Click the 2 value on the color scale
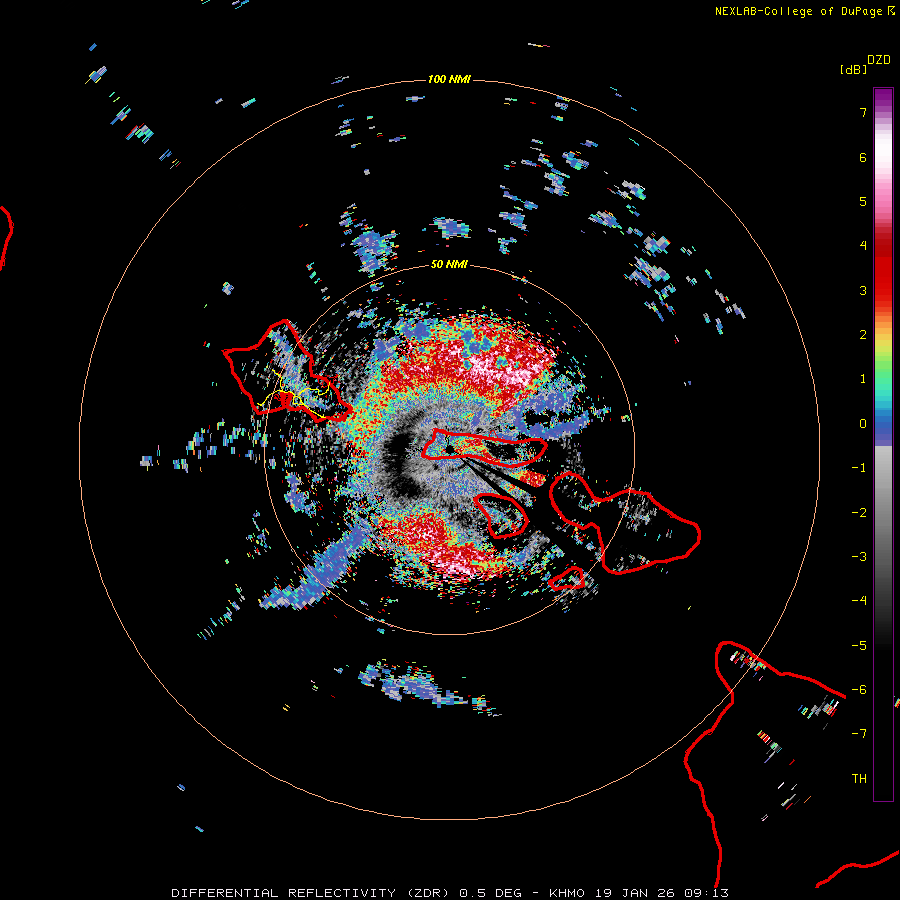 tap(863, 335)
